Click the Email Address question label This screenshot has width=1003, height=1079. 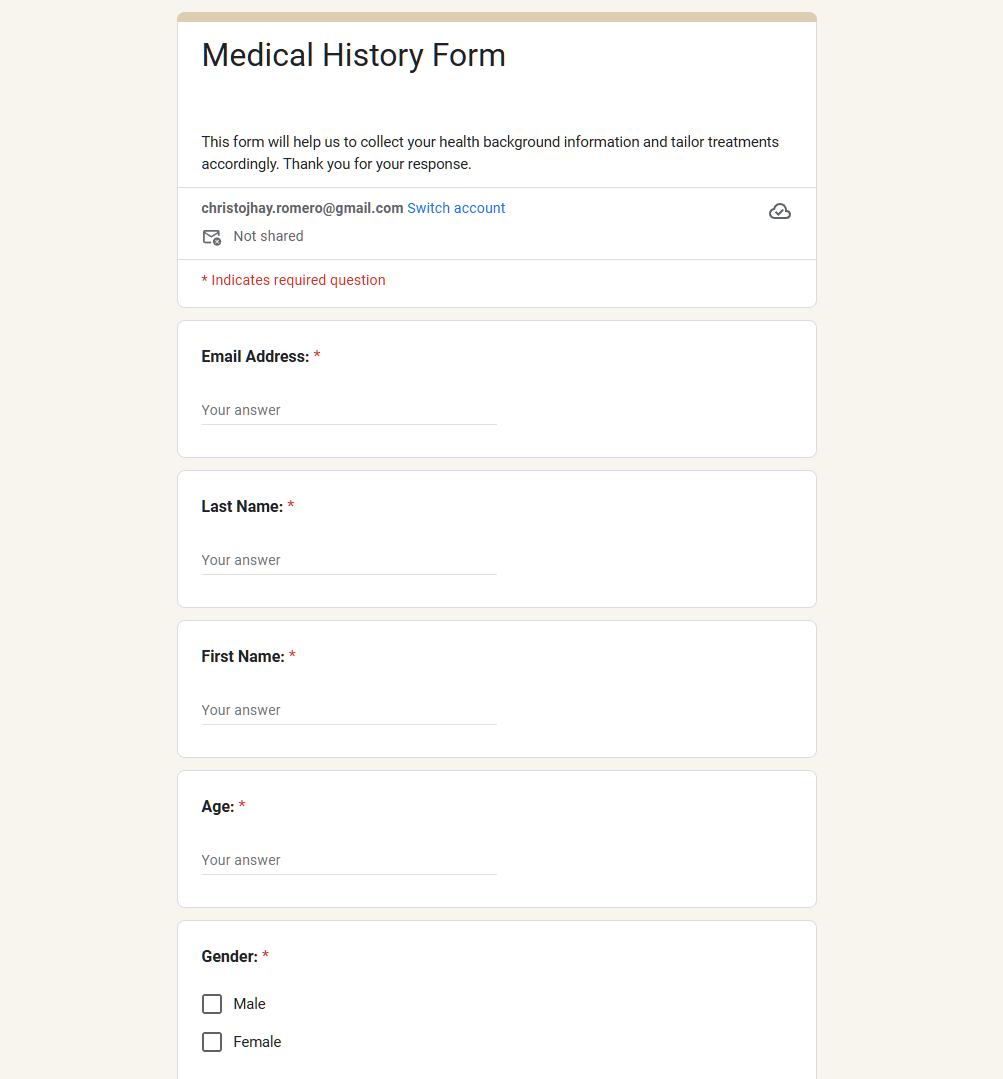point(255,356)
